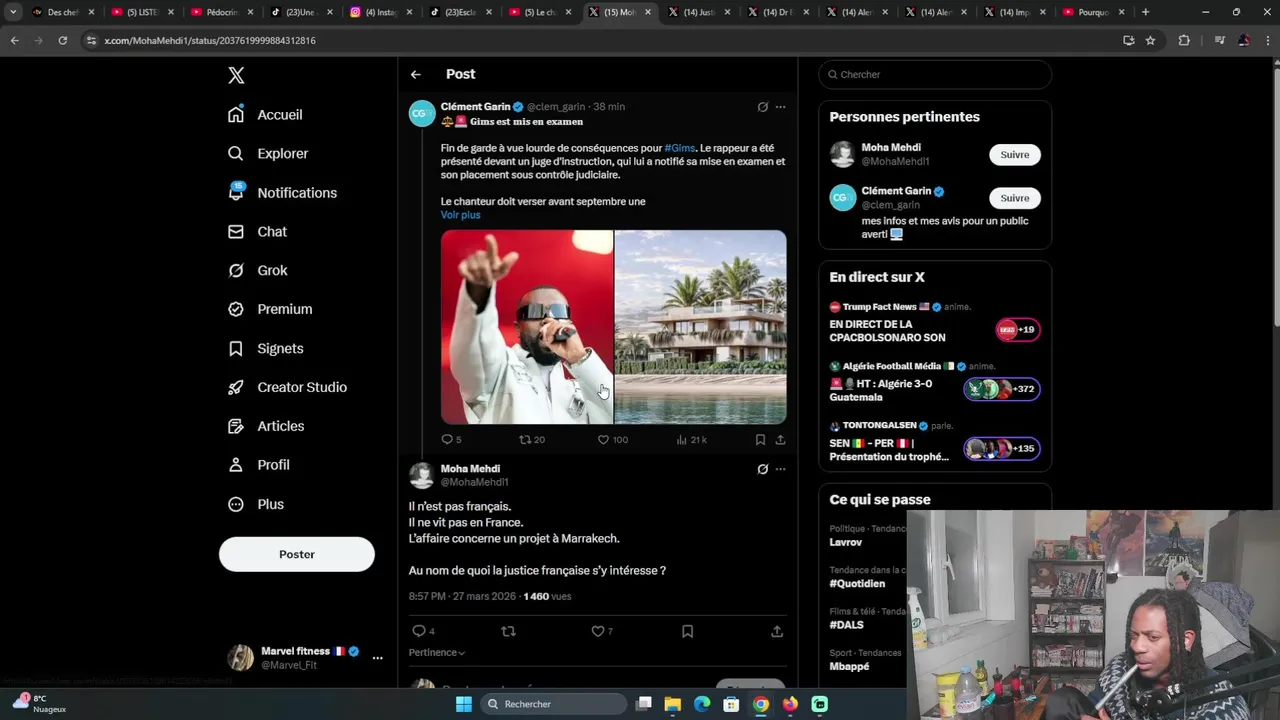Open Microsoft Edge from taskbar
This screenshot has height=720, width=1280.
pos(702,704)
